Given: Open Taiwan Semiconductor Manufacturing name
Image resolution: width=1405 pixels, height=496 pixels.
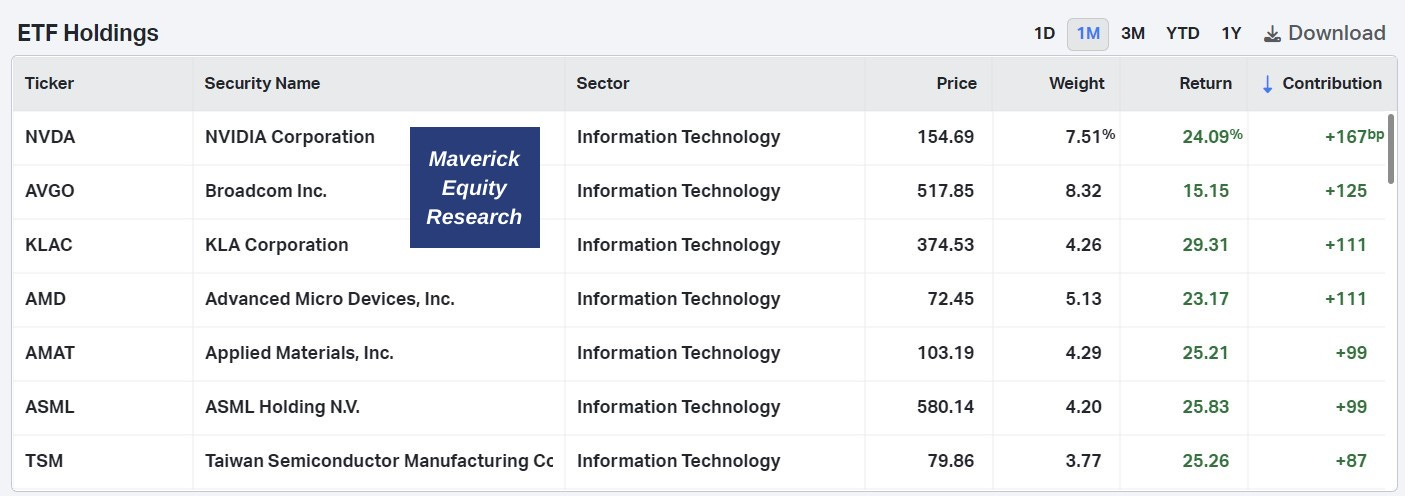Looking at the screenshot, I should pos(379,461).
